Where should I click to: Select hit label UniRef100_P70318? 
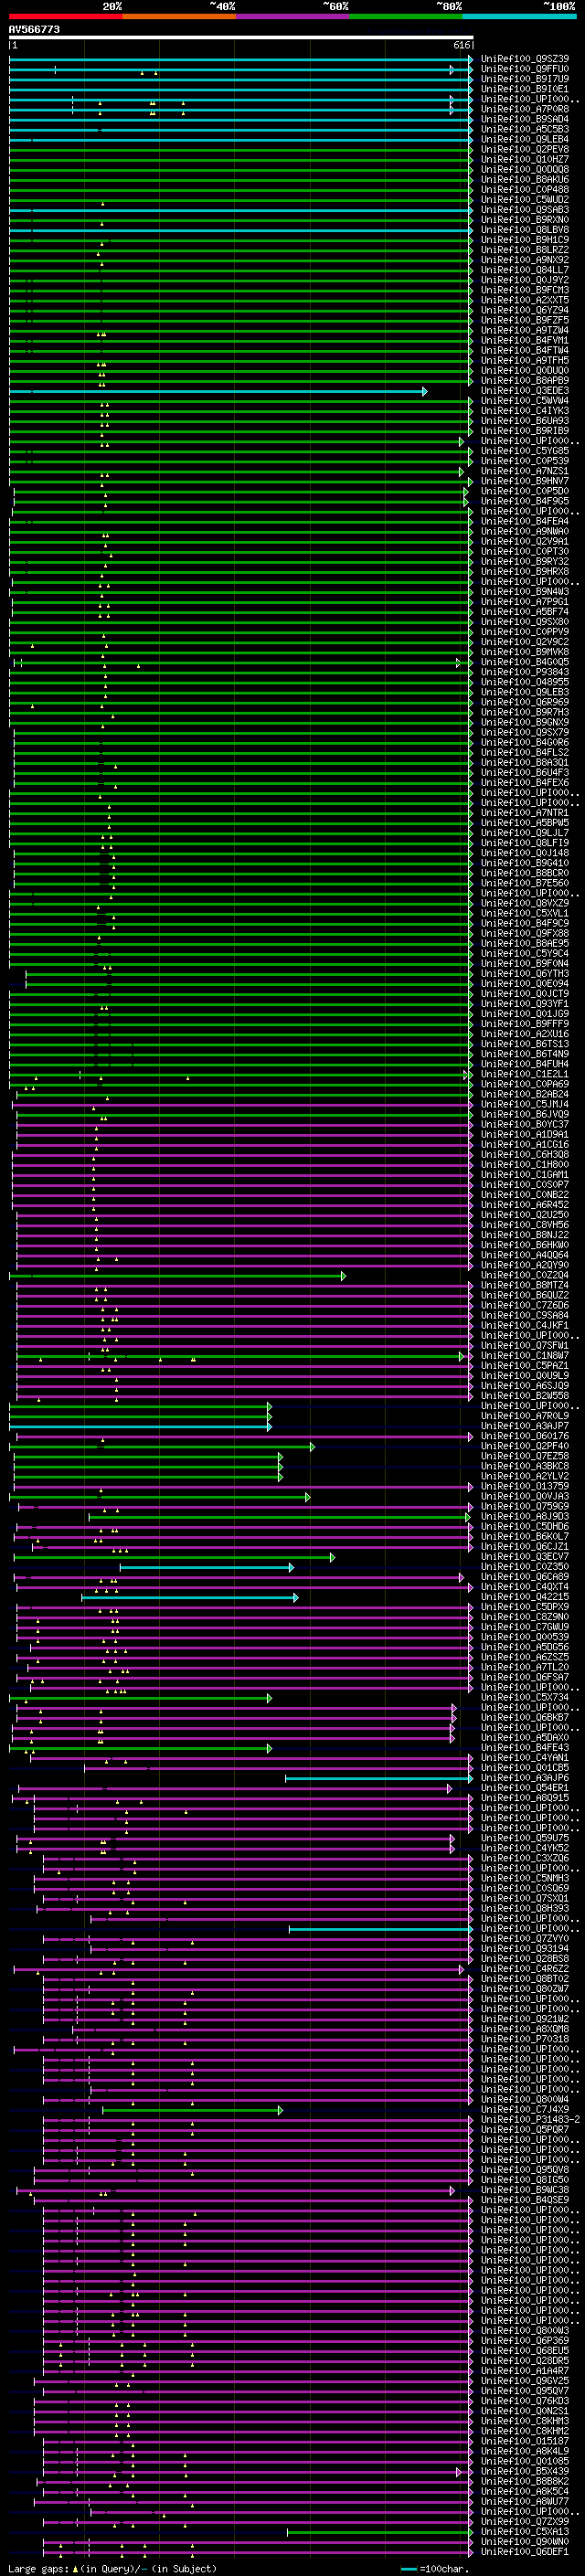pyautogui.click(x=525, y=2039)
